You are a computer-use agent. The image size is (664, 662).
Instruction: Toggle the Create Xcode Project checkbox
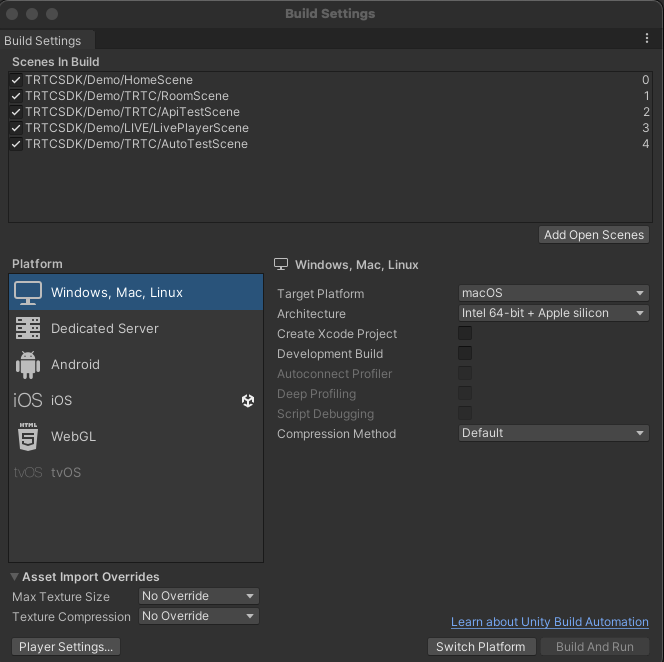coord(465,334)
